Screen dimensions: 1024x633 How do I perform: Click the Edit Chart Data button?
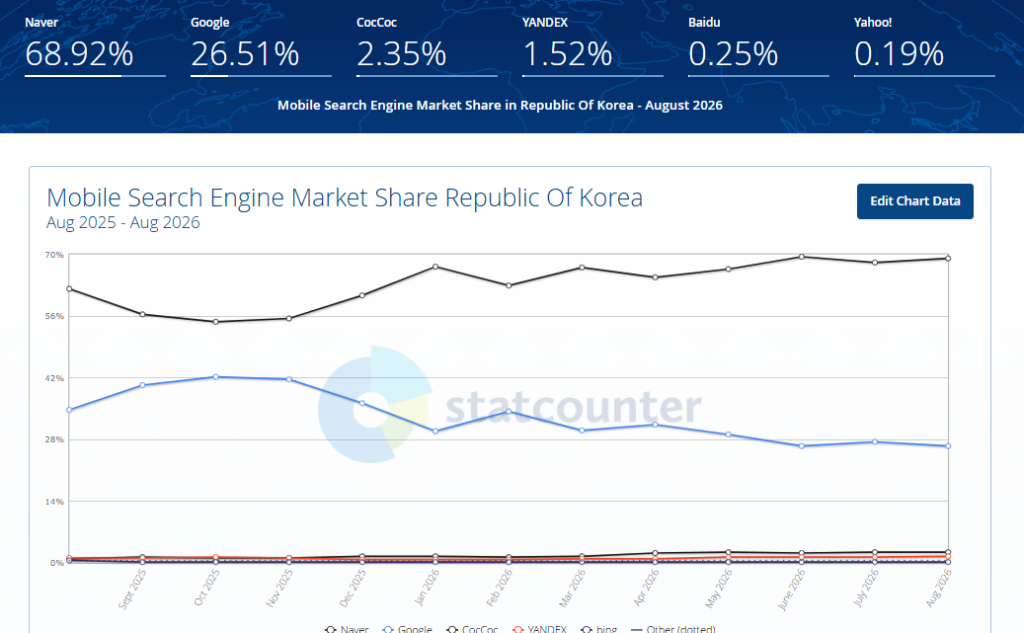pos(915,201)
